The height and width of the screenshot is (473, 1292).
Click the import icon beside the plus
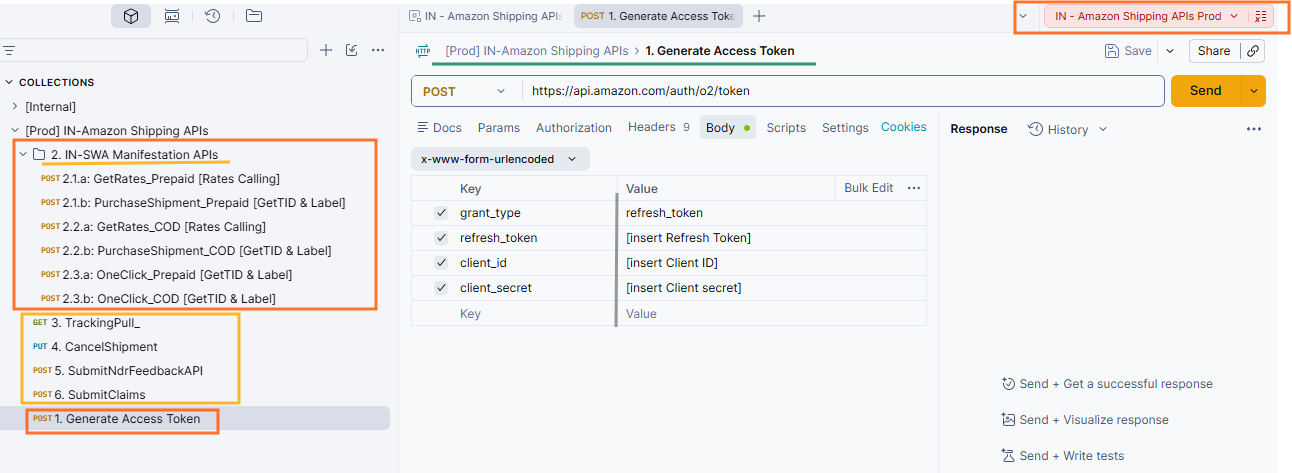click(x=351, y=50)
